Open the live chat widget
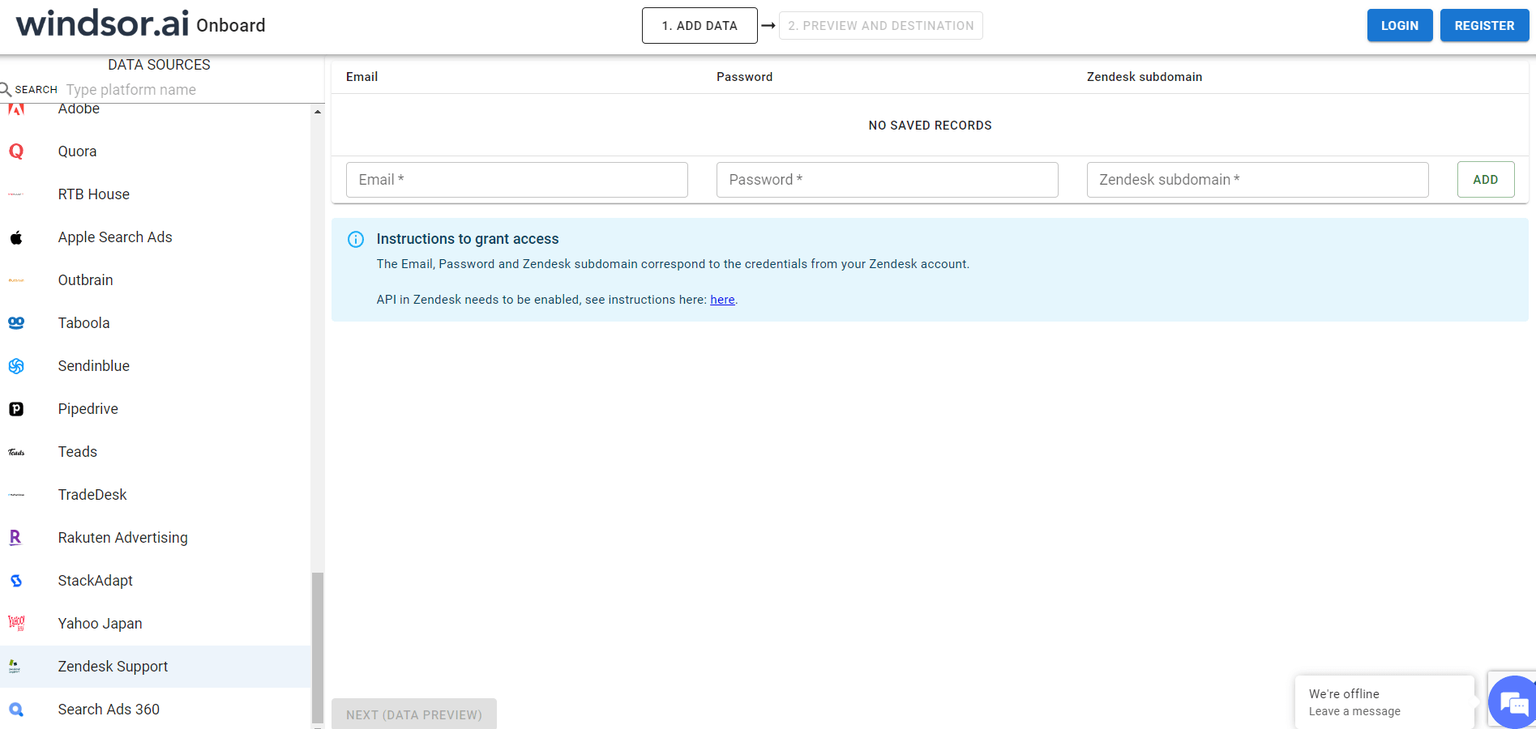The width and height of the screenshot is (1536, 729). pos(1511,702)
